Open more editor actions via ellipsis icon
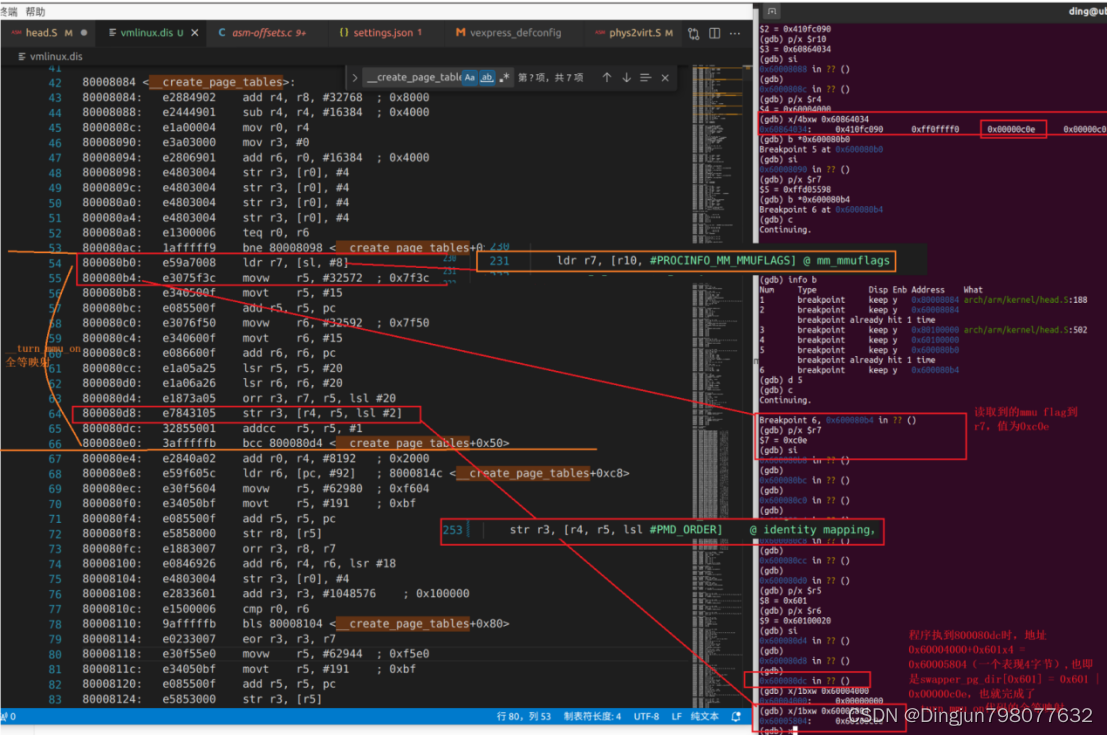The image size is (1108, 736). tap(735, 33)
